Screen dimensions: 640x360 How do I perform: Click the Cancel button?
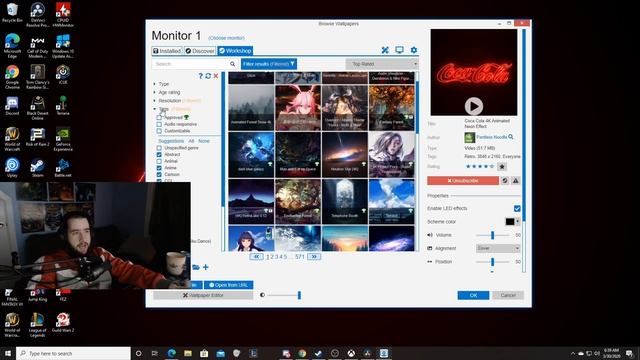pos(508,295)
